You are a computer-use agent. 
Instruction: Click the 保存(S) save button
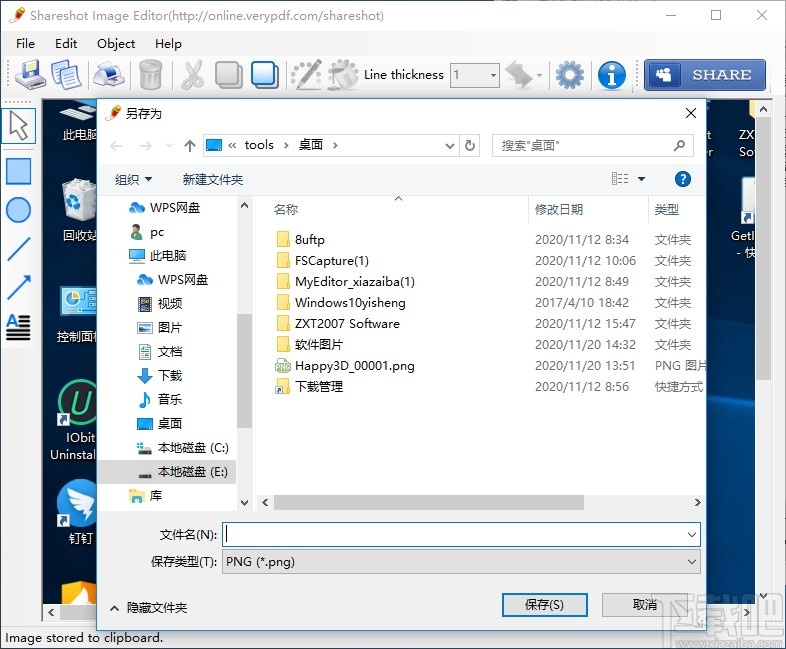(544, 605)
